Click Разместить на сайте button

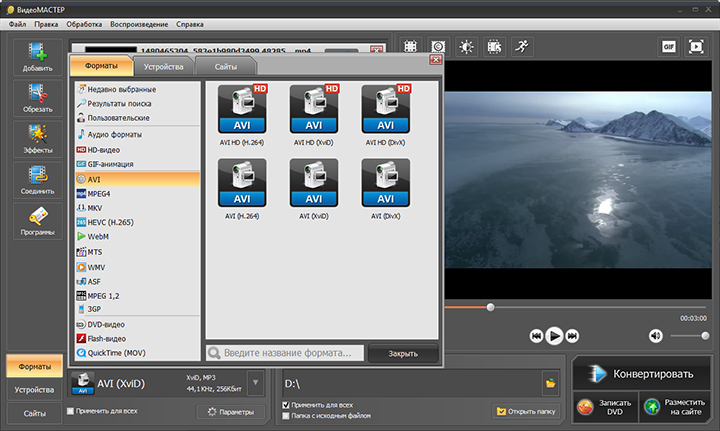(675, 407)
